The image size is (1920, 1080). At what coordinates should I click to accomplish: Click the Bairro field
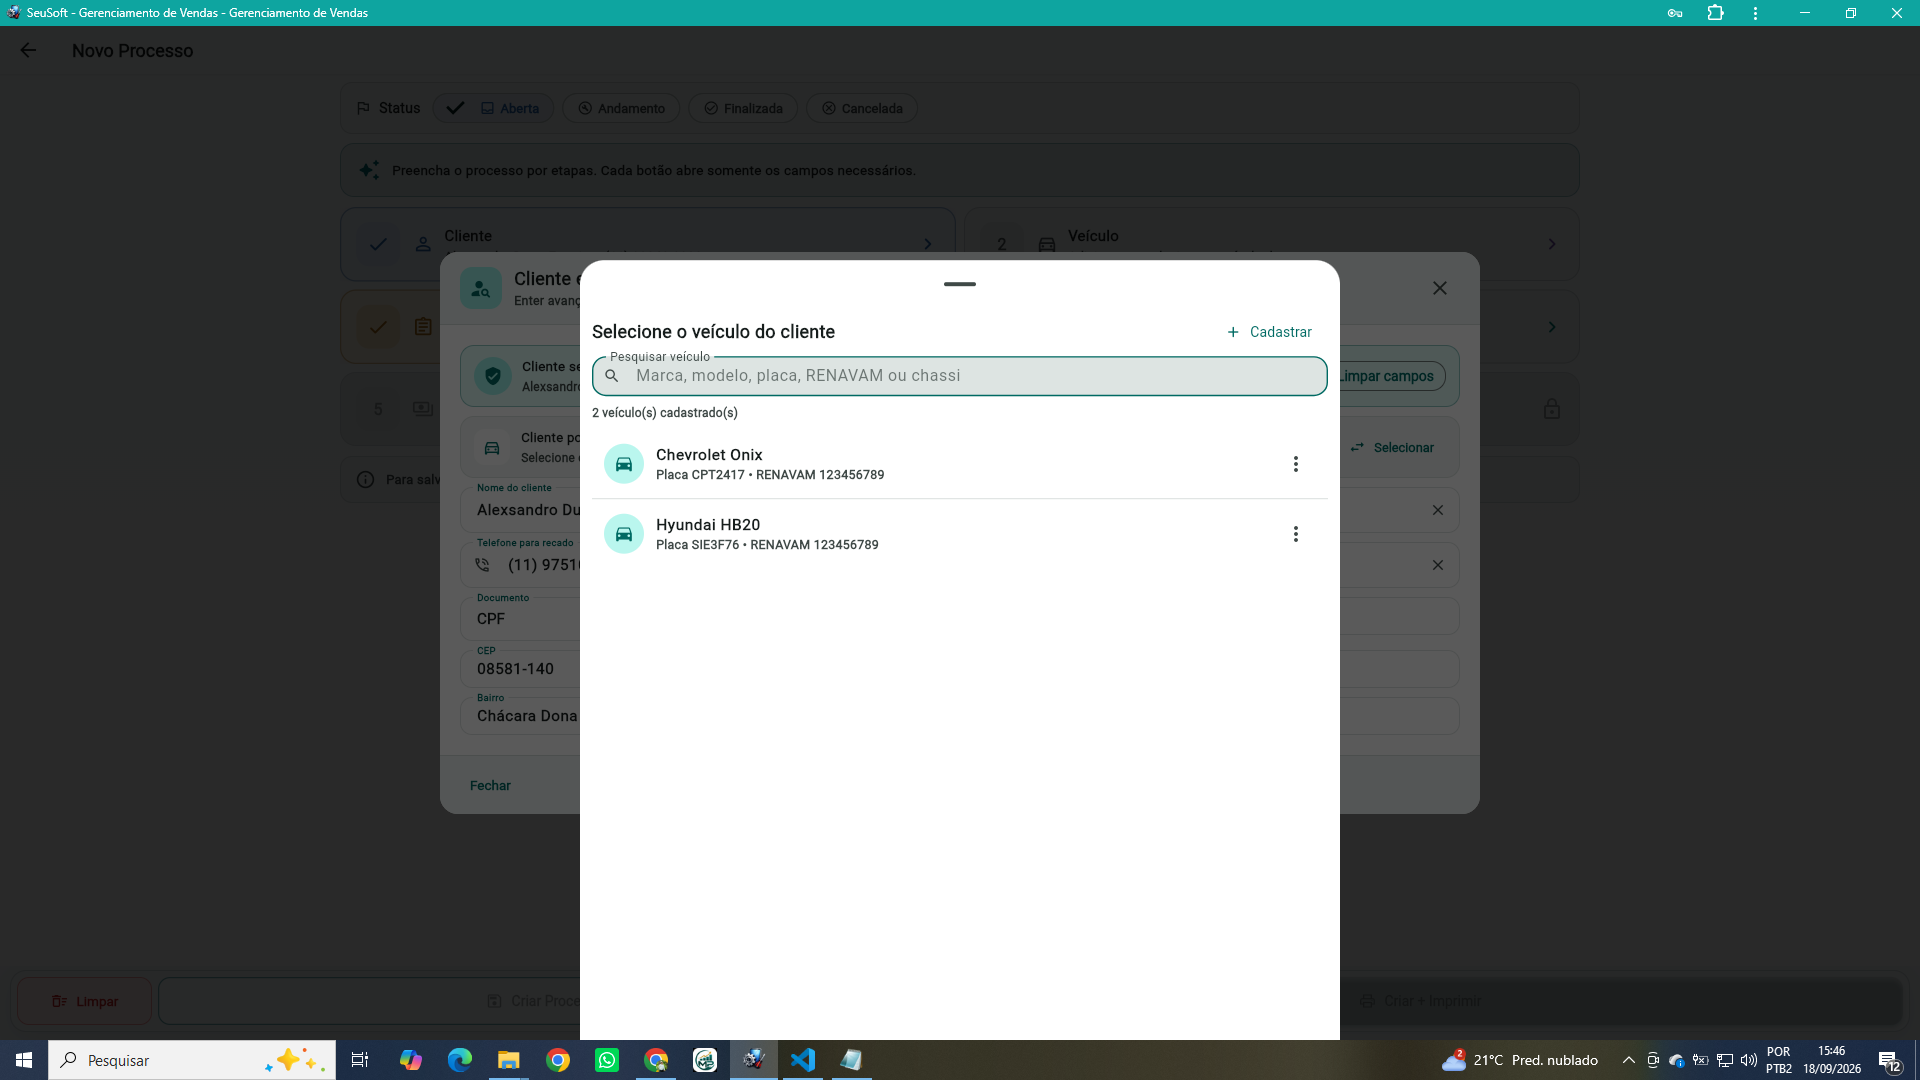[520, 716]
